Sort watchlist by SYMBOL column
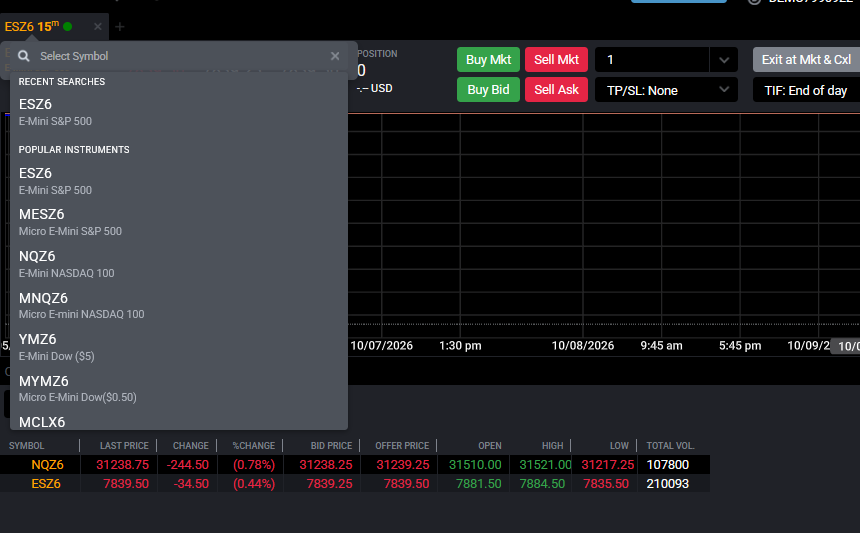860x533 pixels. click(26, 446)
